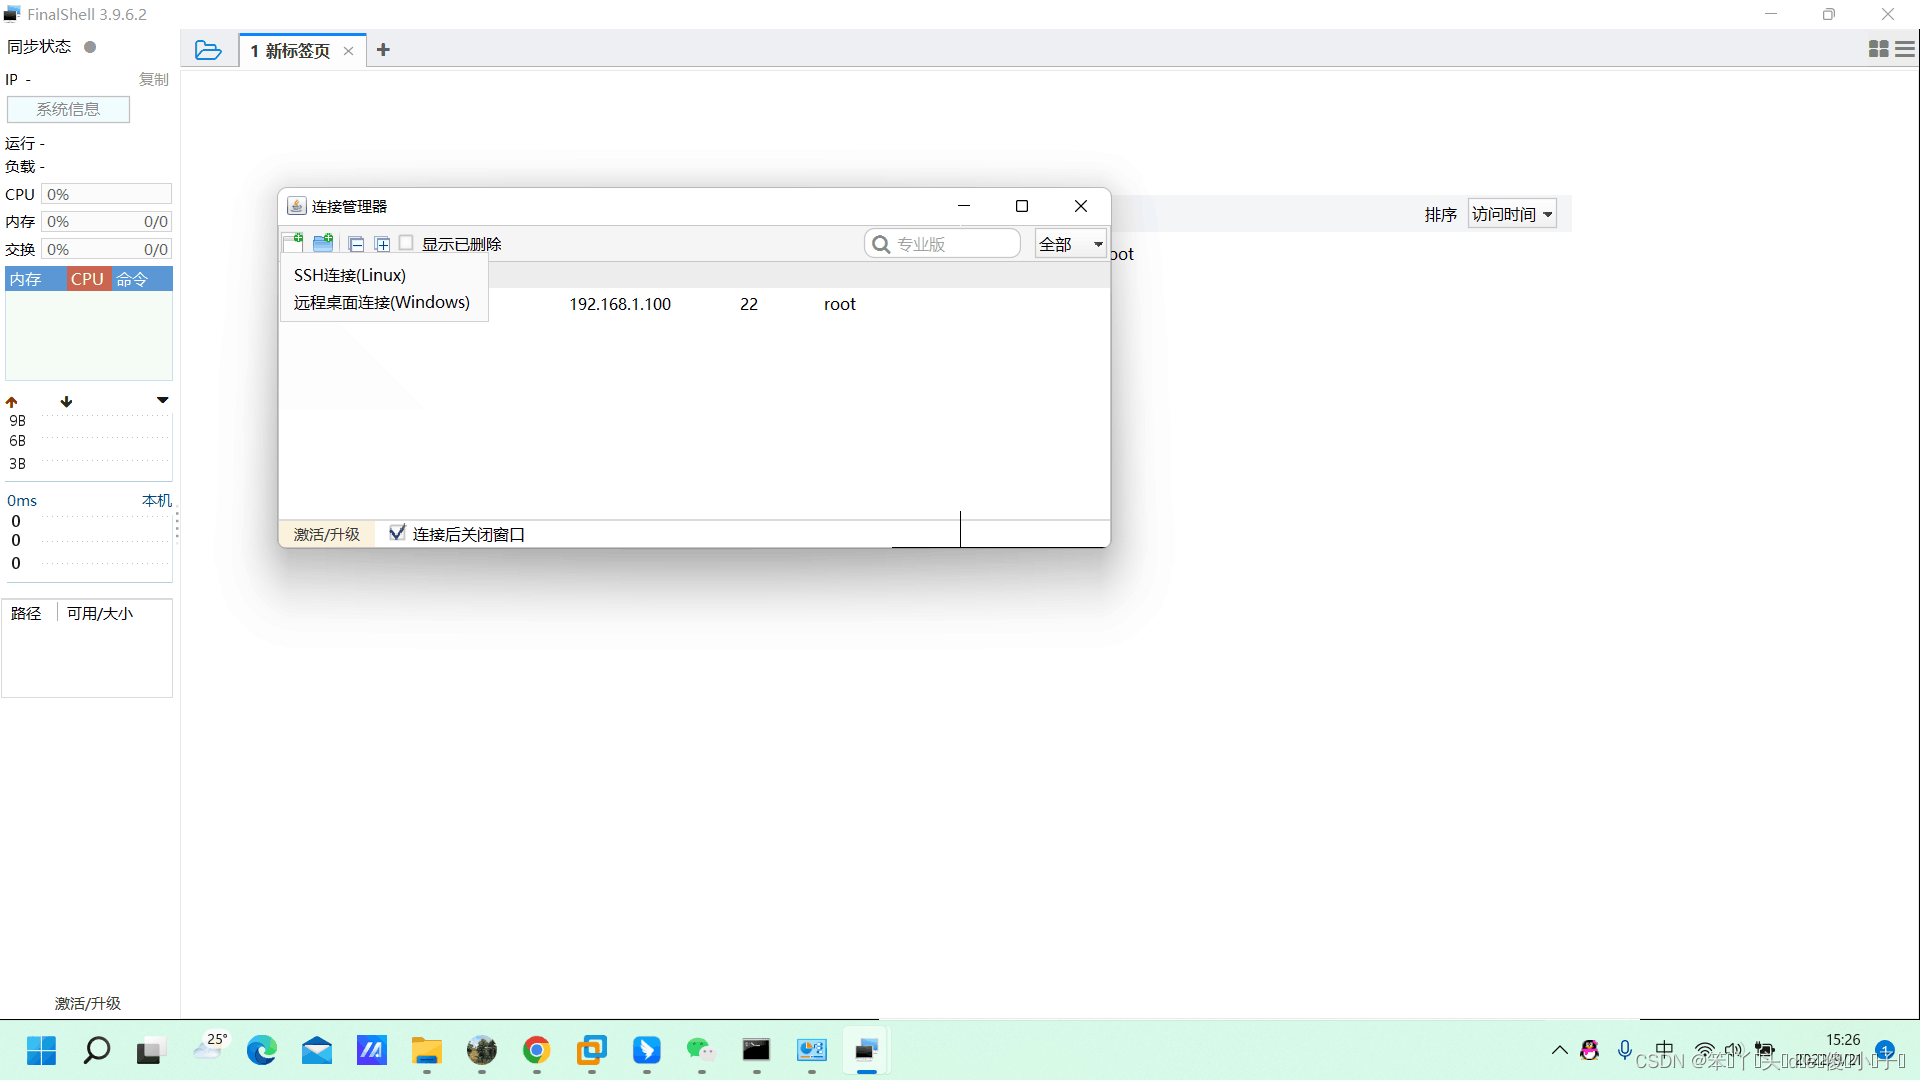1920x1080 pixels.
Task: Uncheck 连接后关闭窗口 checkbox
Action: 397,533
